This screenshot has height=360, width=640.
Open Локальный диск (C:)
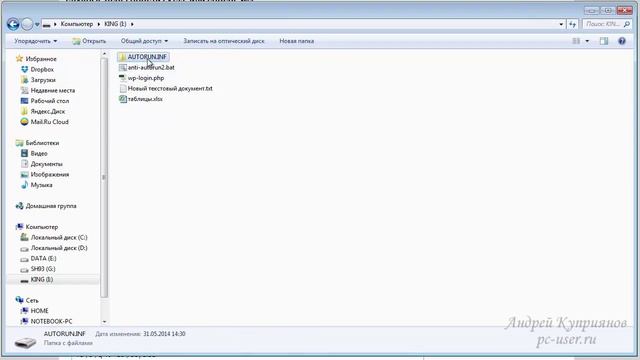(59, 238)
